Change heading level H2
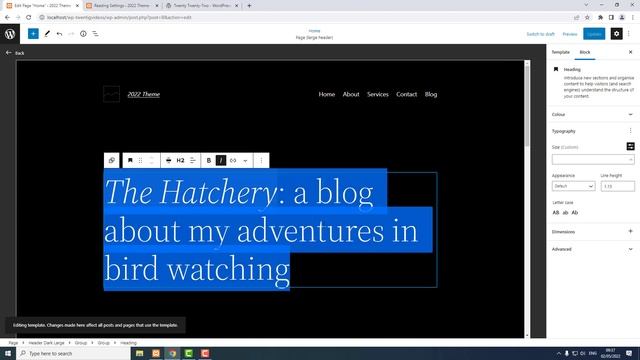The height and width of the screenshot is (360, 640). point(180,160)
